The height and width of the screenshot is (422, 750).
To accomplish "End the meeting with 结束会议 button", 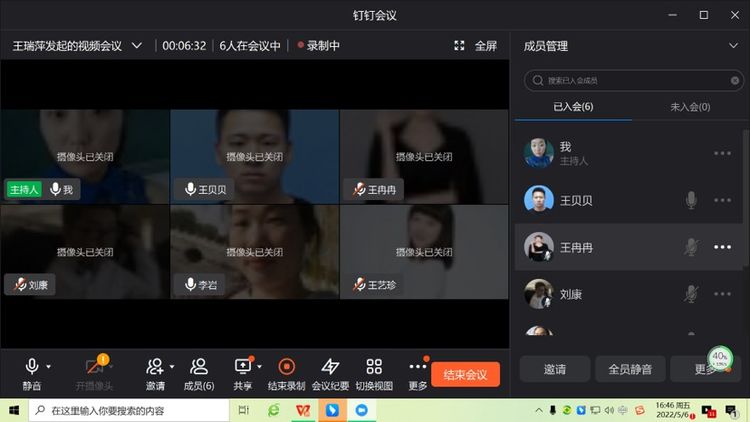I will pyautogui.click(x=465, y=374).
